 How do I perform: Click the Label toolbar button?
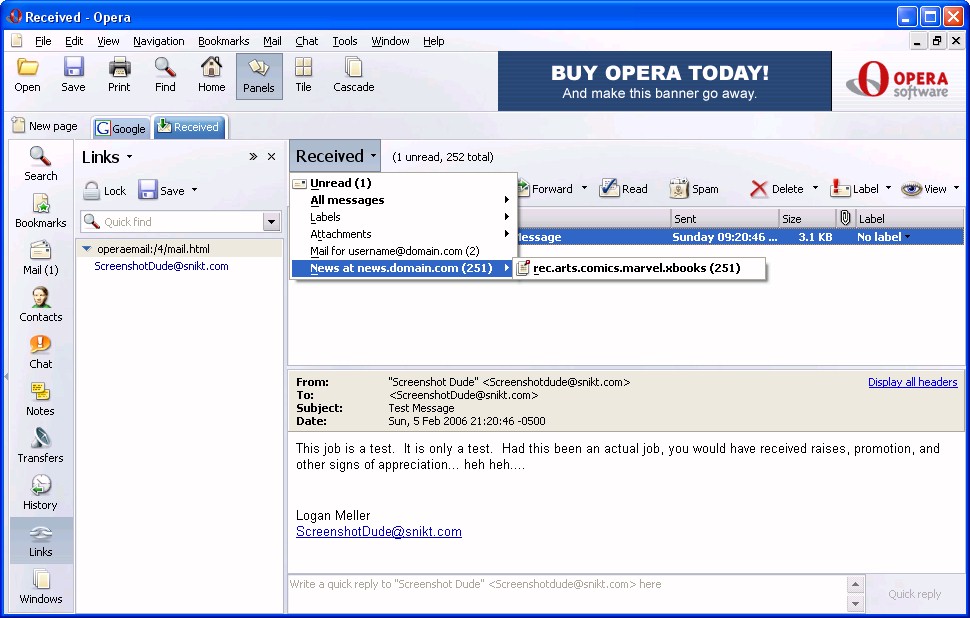(854, 189)
